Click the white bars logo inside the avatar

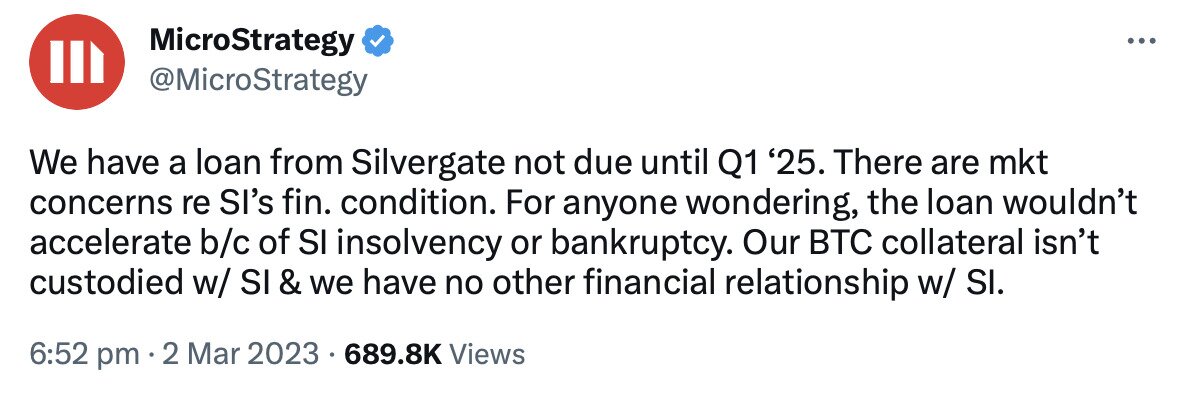[x=76, y=62]
